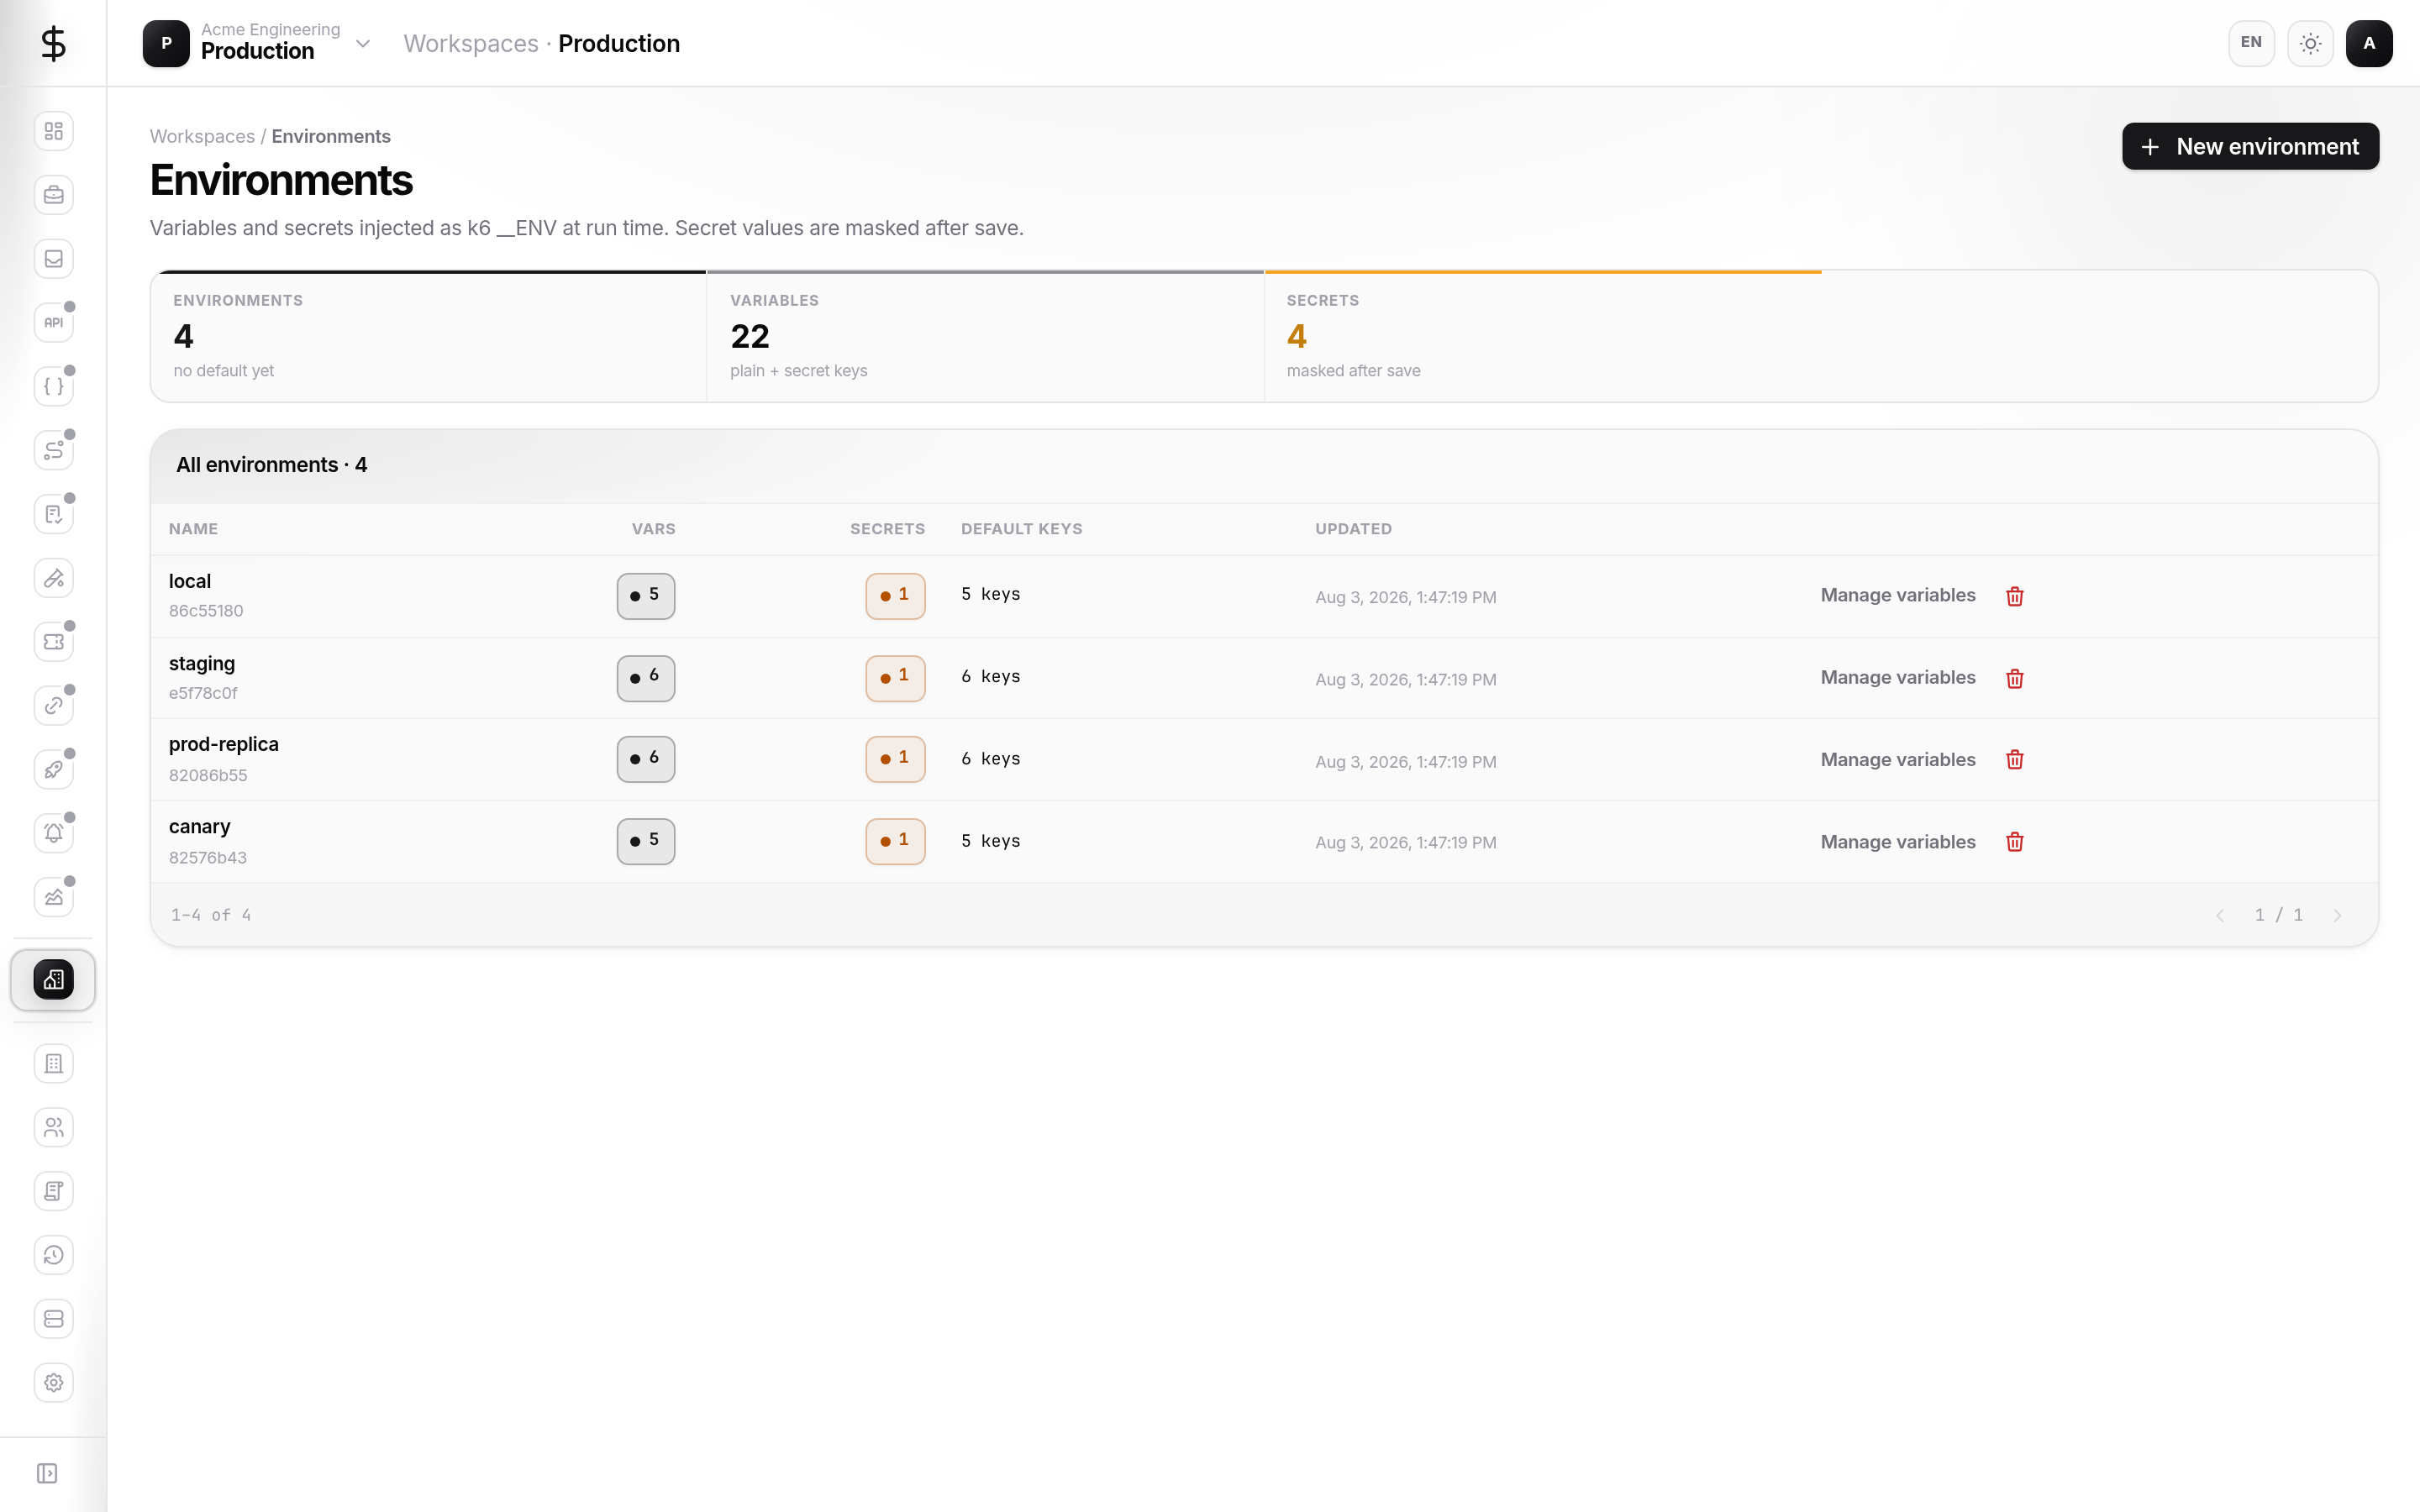
Task: Click the prod-replica environment name
Action: tap(224, 744)
